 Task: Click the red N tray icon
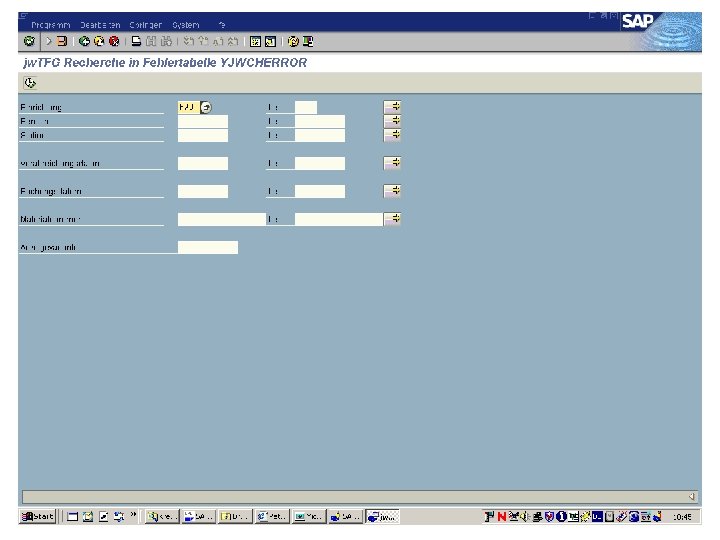tap(501, 517)
